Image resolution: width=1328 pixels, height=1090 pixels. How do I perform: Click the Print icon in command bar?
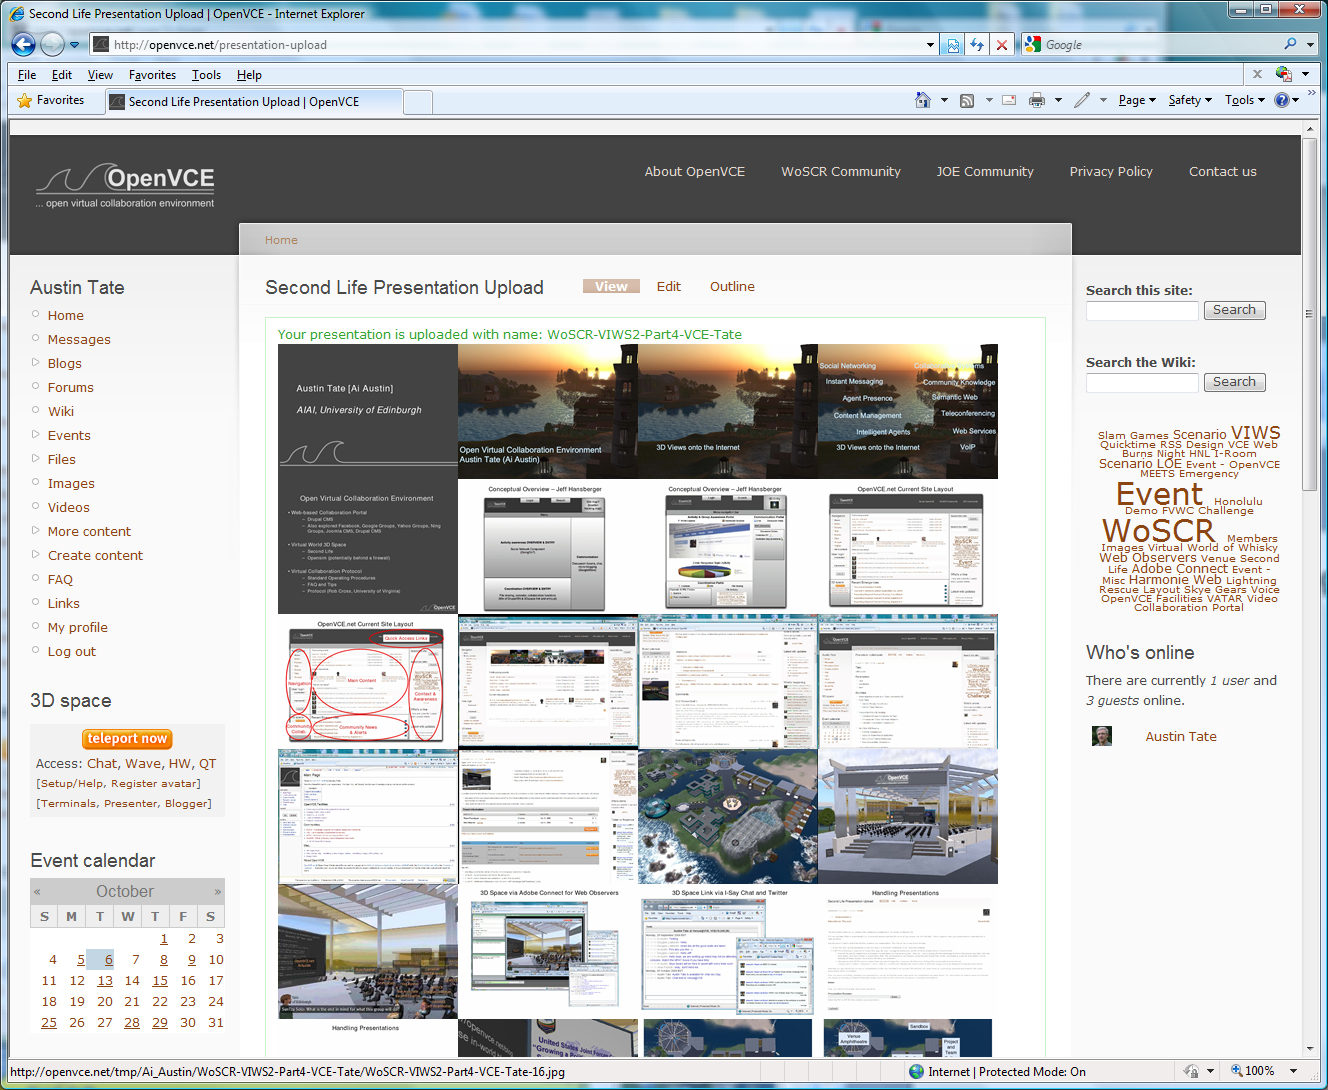point(1037,100)
